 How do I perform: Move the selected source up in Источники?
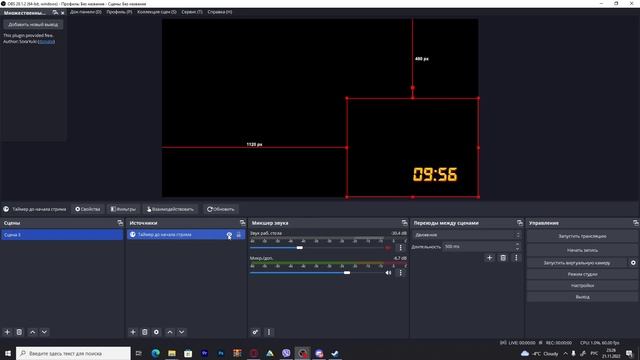pos(170,332)
